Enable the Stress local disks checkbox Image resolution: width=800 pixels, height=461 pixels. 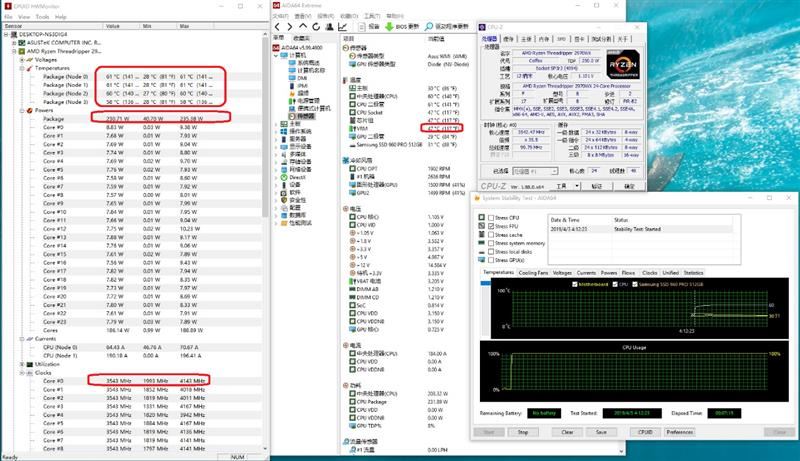point(491,252)
